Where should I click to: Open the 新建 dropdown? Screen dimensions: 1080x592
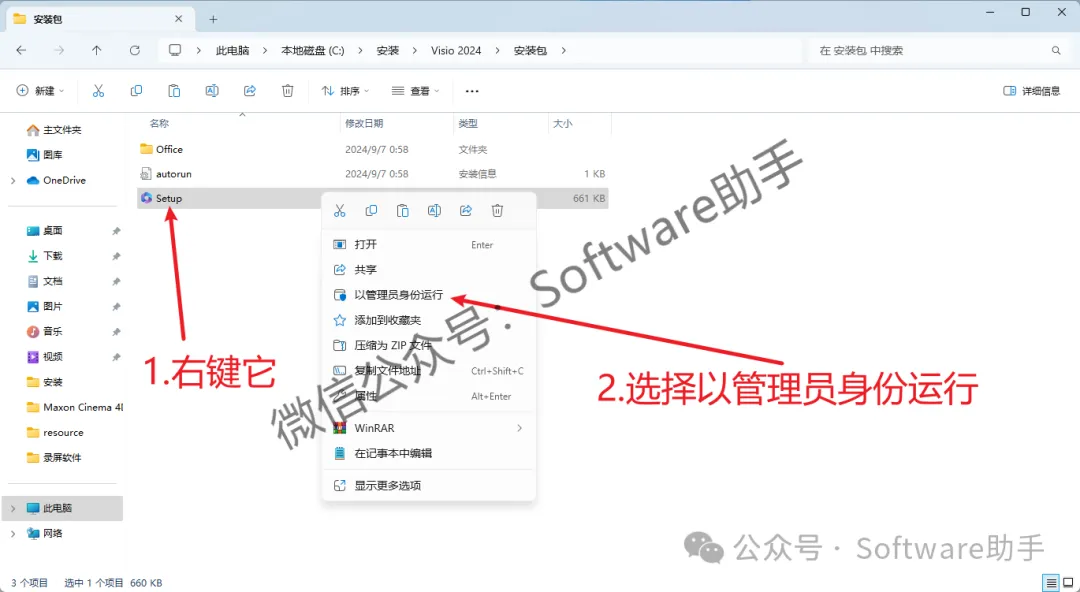40,91
